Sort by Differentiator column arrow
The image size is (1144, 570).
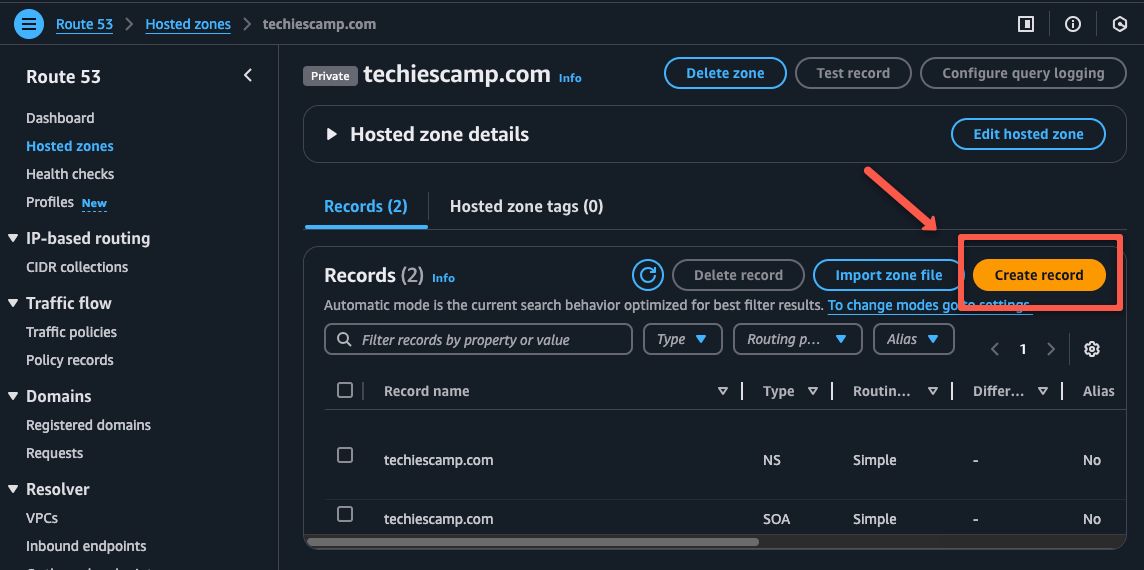point(1043,391)
